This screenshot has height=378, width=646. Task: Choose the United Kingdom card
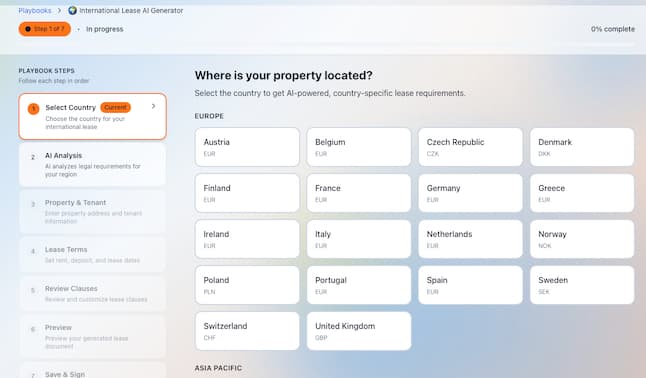tap(359, 331)
